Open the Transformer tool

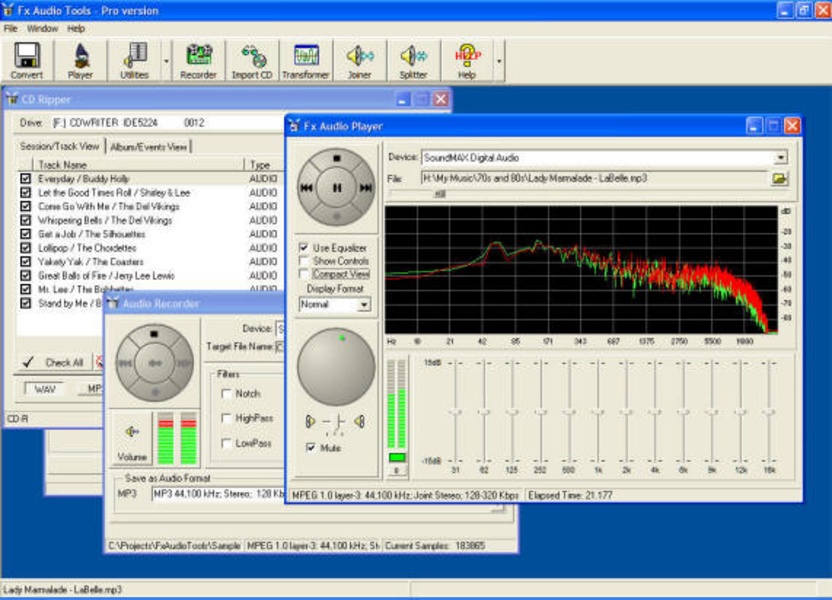(x=305, y=60)
